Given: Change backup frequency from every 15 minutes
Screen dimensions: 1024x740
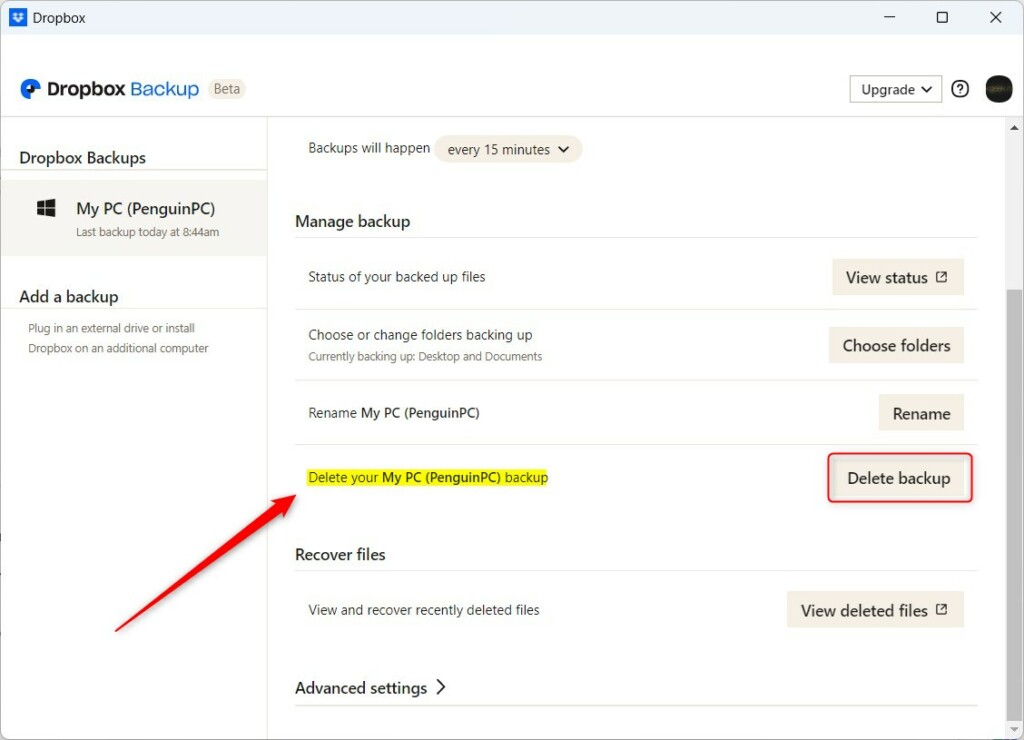Looking at the screenshot, I should click(508, 150).
